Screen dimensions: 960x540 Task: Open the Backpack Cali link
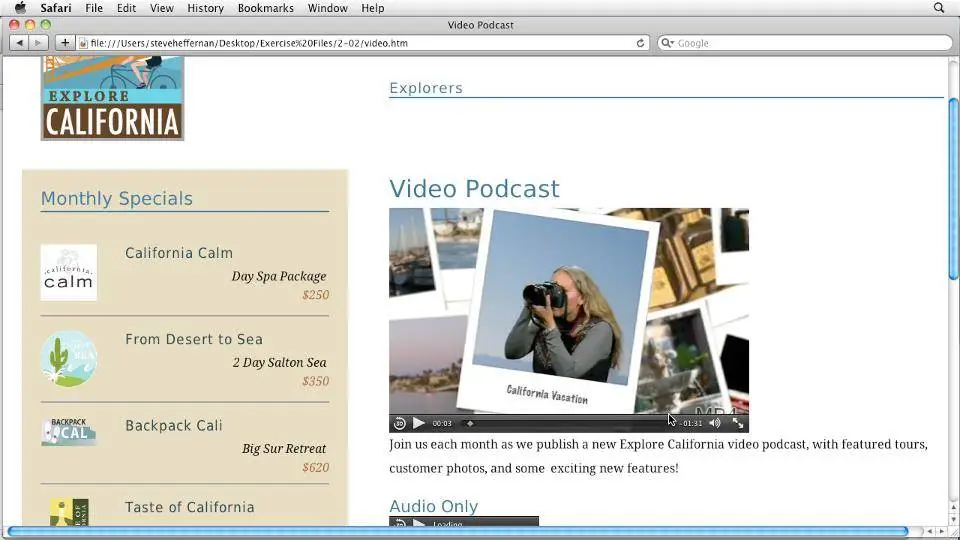click(173, 426)
